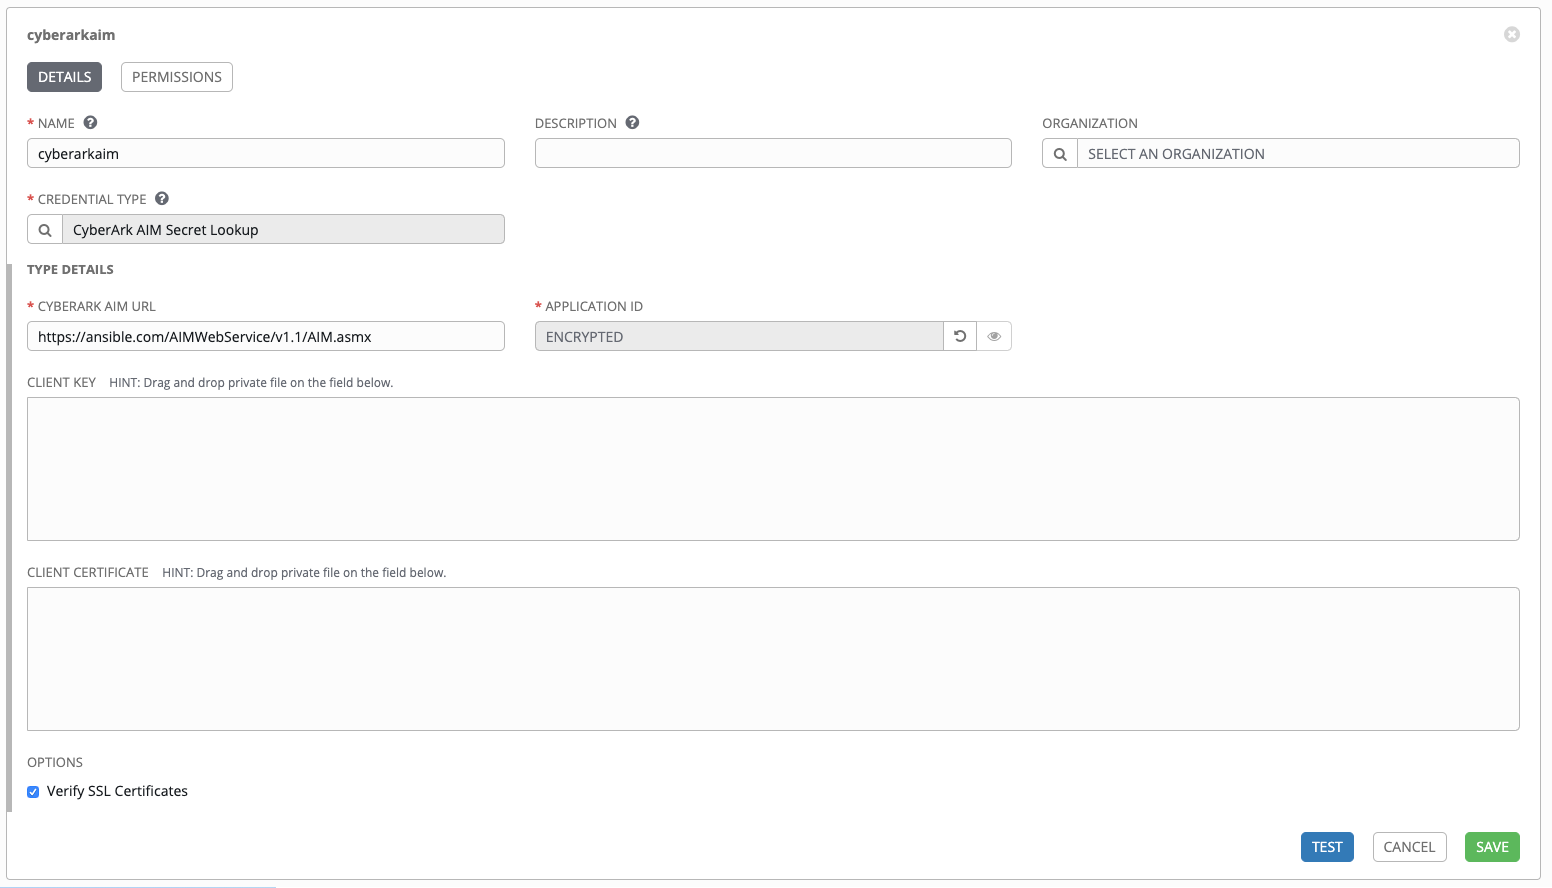Click the CLIENT KEY drag and drop hint
Image resolution: width=1552 pixels, height=888 pixels.
[251, 383]
